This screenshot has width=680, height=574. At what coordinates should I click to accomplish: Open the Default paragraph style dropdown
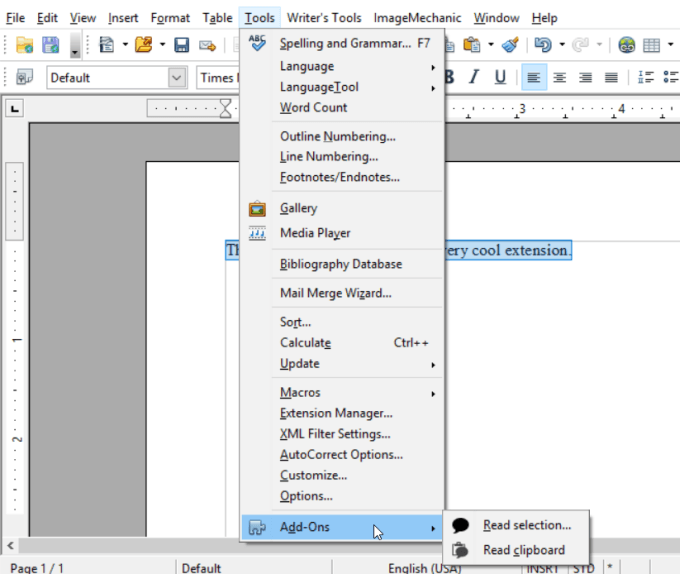coord(177,78)
